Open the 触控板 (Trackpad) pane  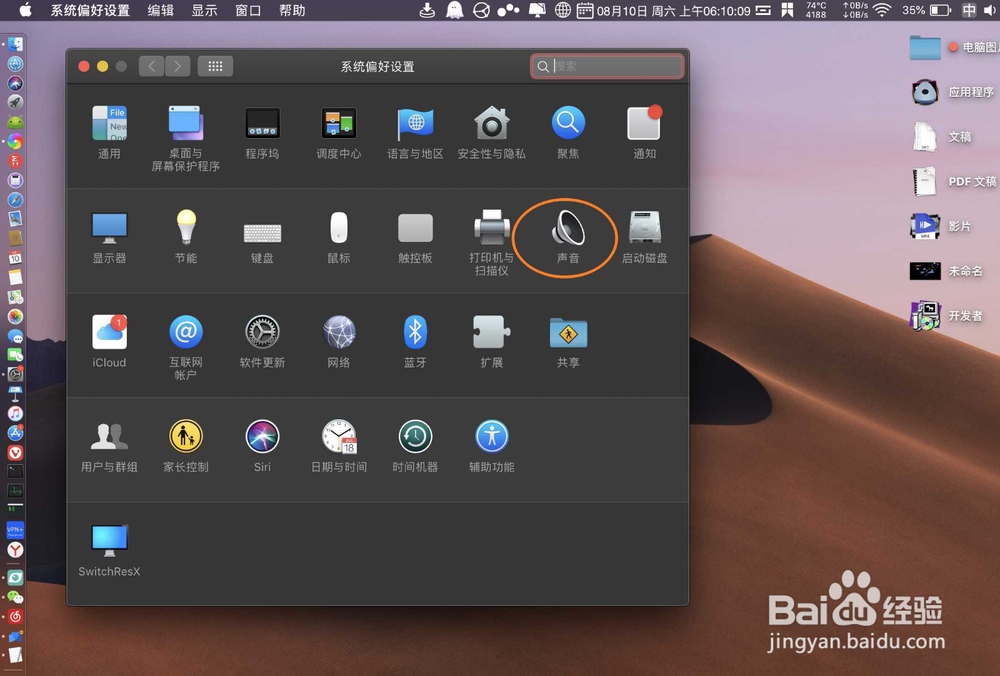[415, 239]
